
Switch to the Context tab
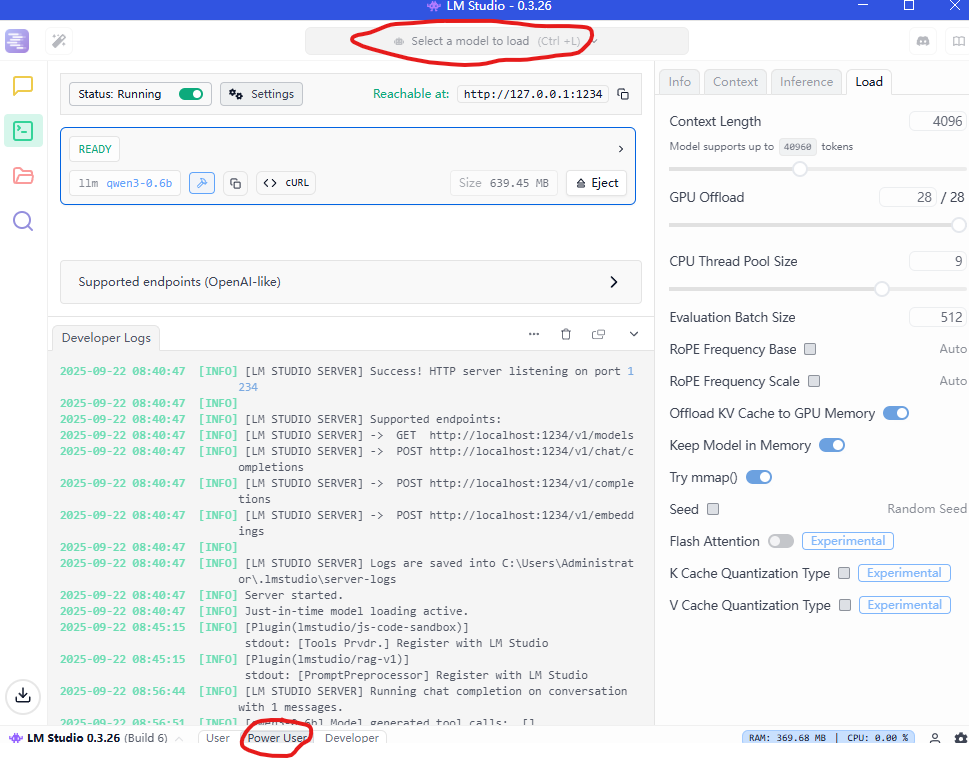[735, 82]
